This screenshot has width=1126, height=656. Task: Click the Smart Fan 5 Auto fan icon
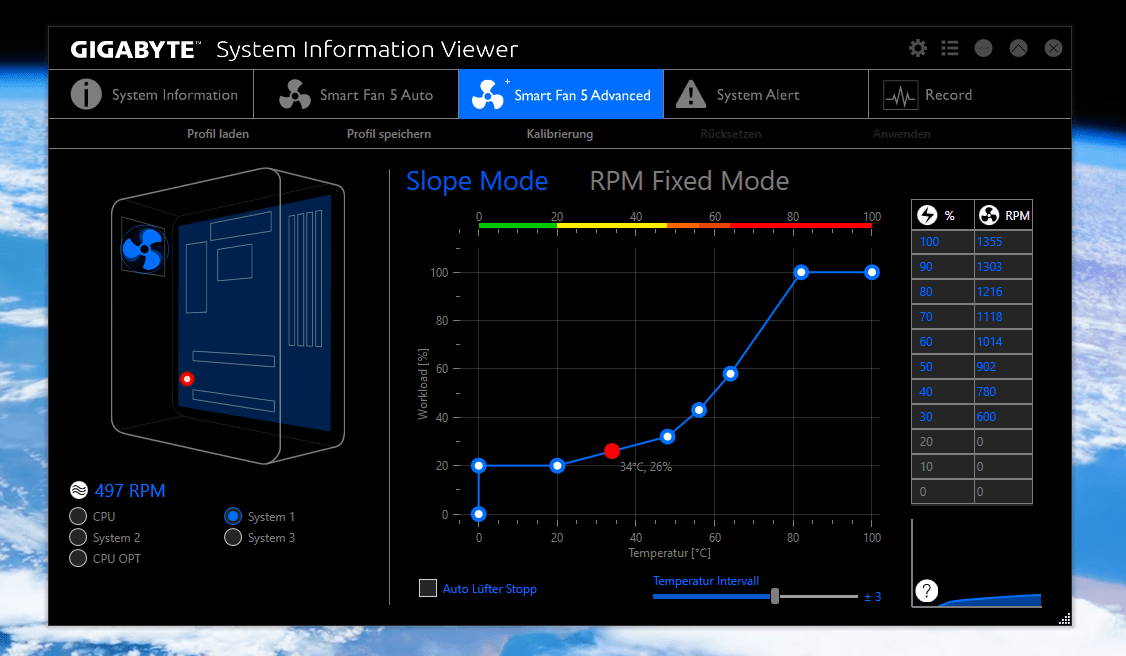click(x=294, y=94)
